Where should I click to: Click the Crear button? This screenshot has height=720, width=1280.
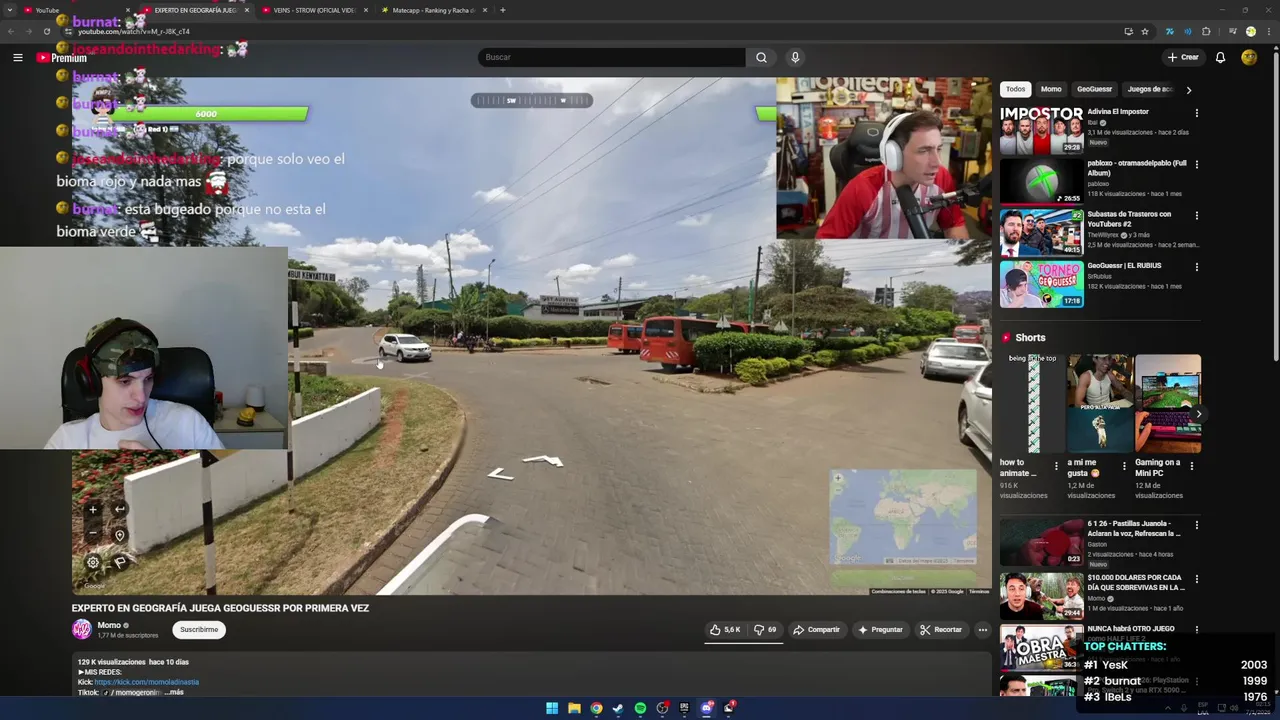1183,57
